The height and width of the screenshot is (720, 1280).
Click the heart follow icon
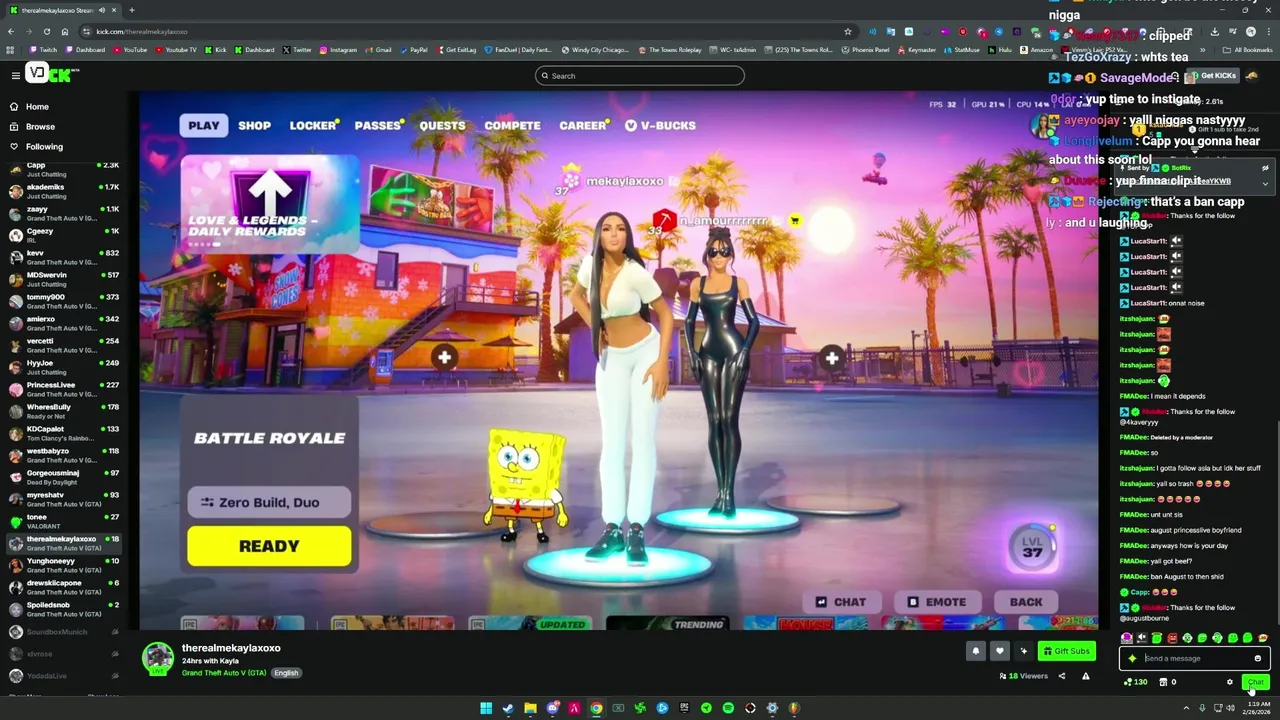click(999, 651)
